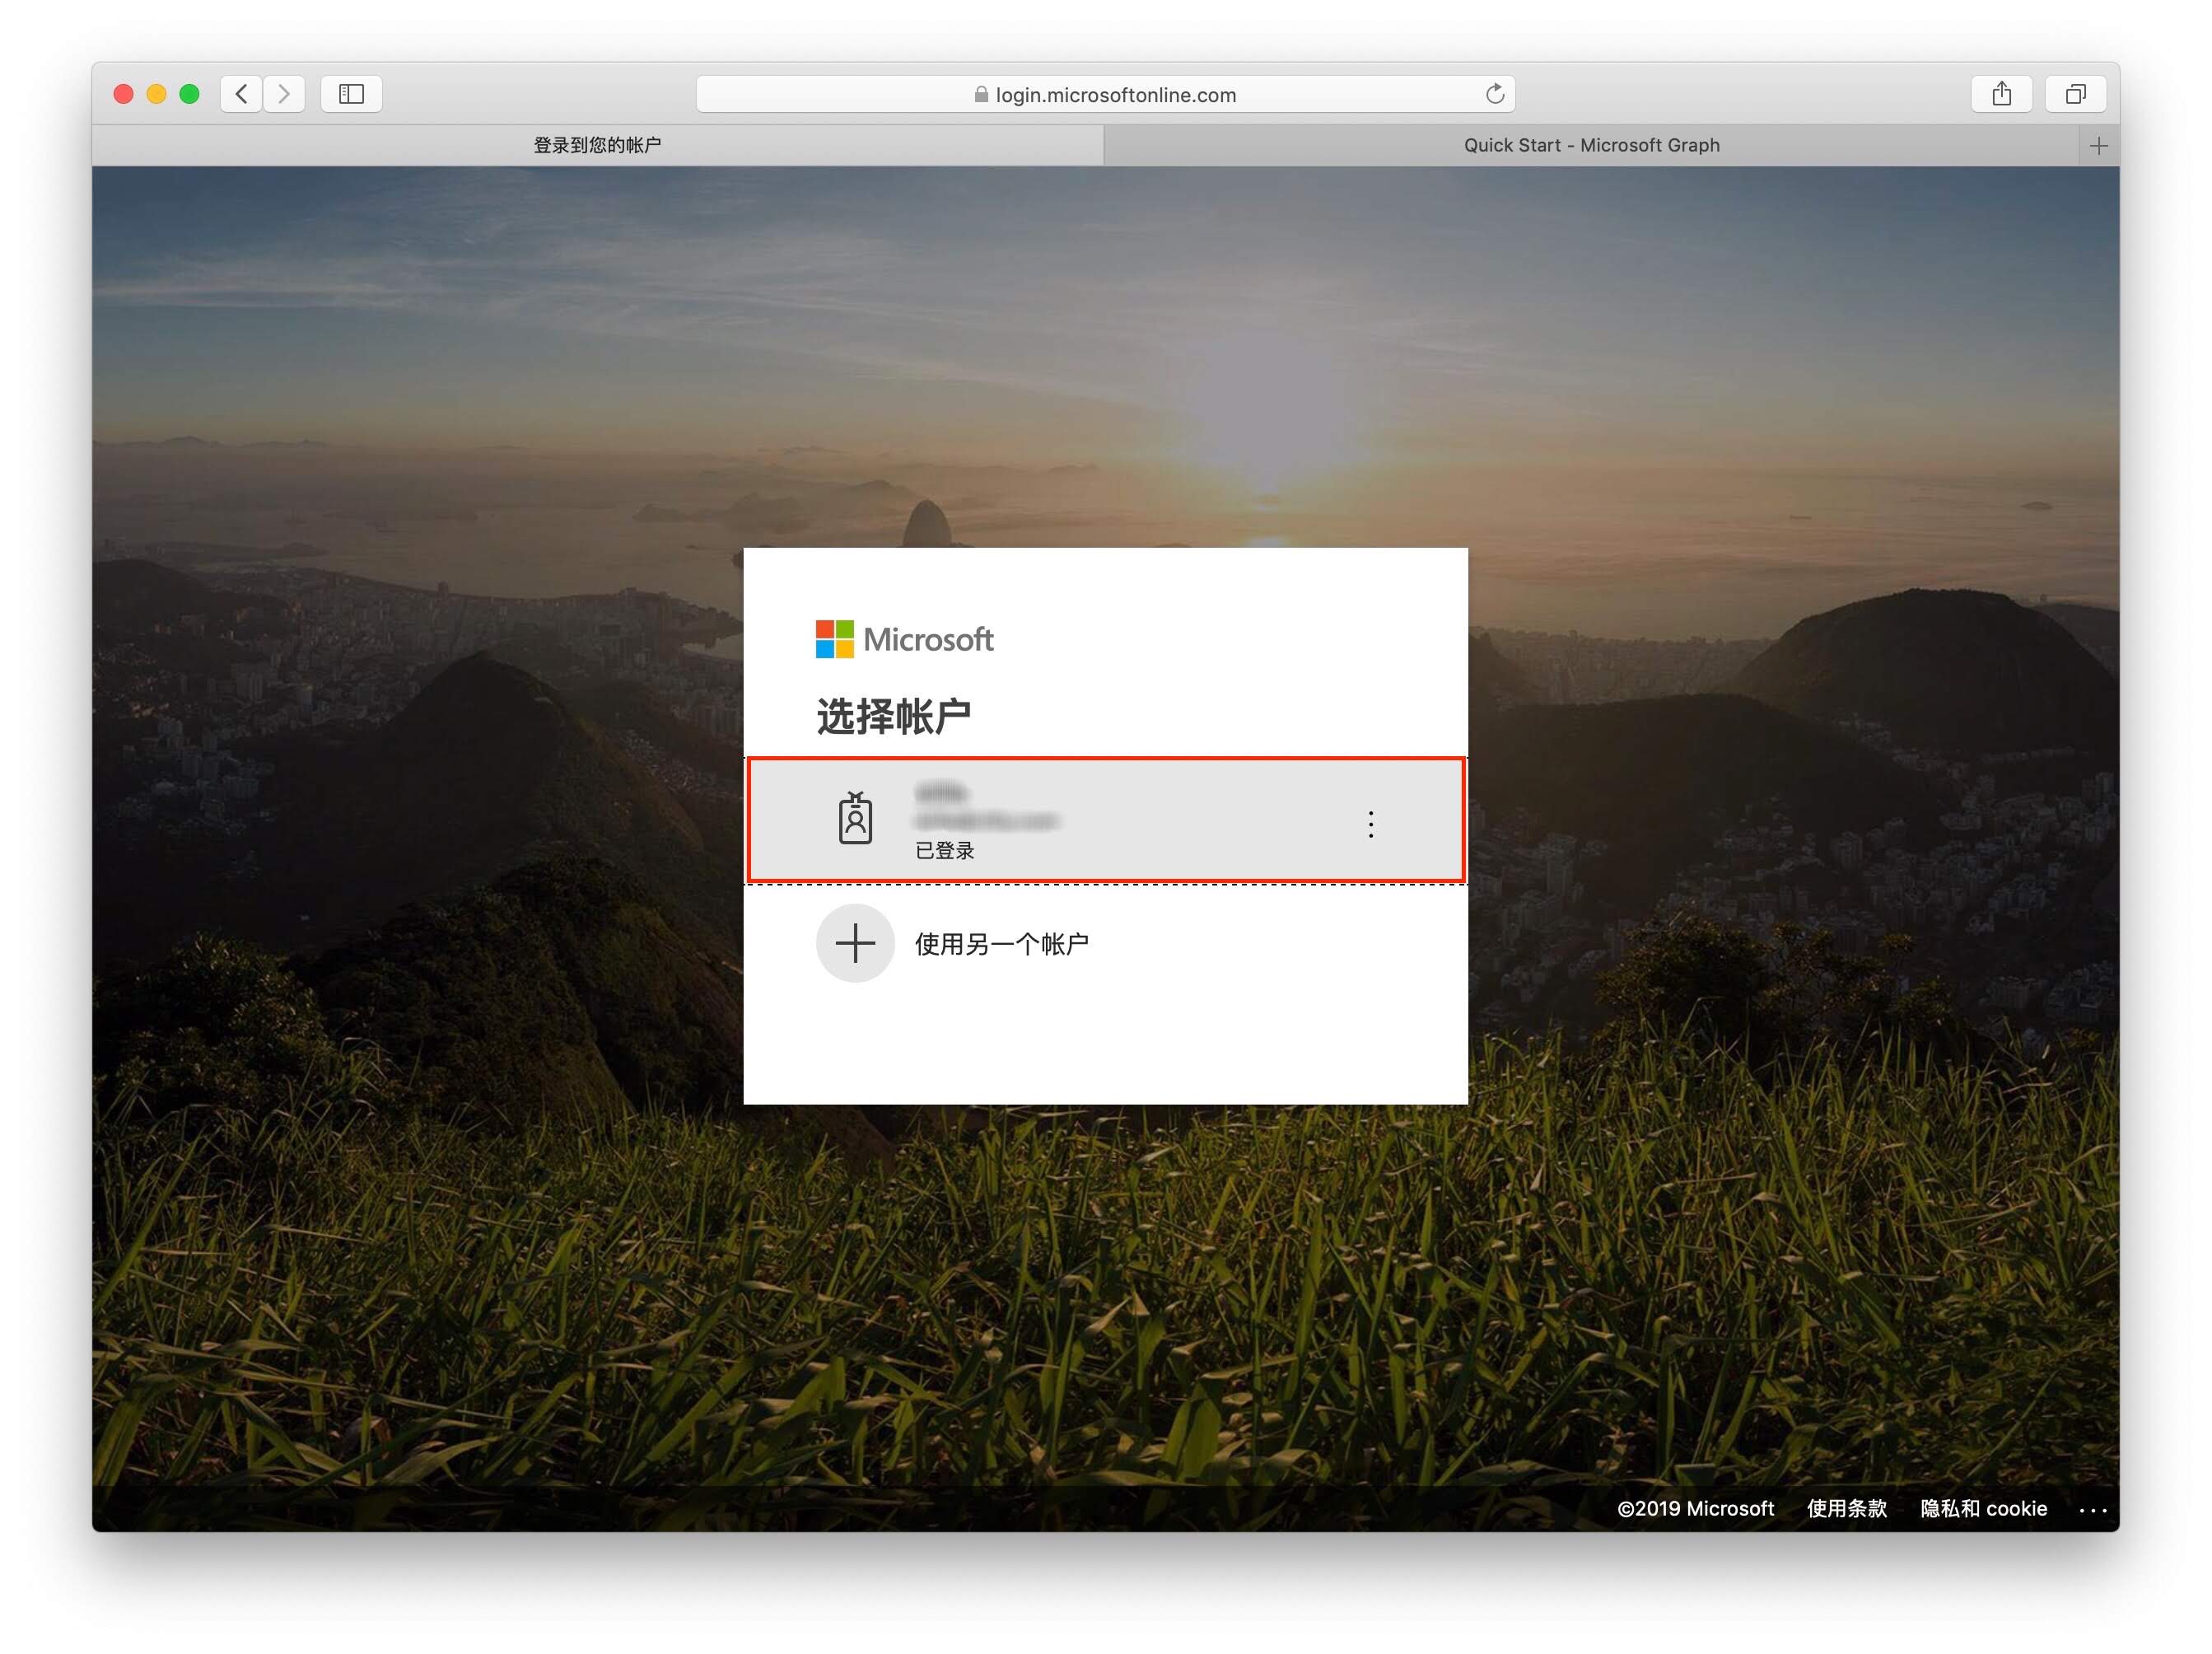Click Safari back navigation arrow
Screen dimensions: 2212x1654
click(241, 94)
